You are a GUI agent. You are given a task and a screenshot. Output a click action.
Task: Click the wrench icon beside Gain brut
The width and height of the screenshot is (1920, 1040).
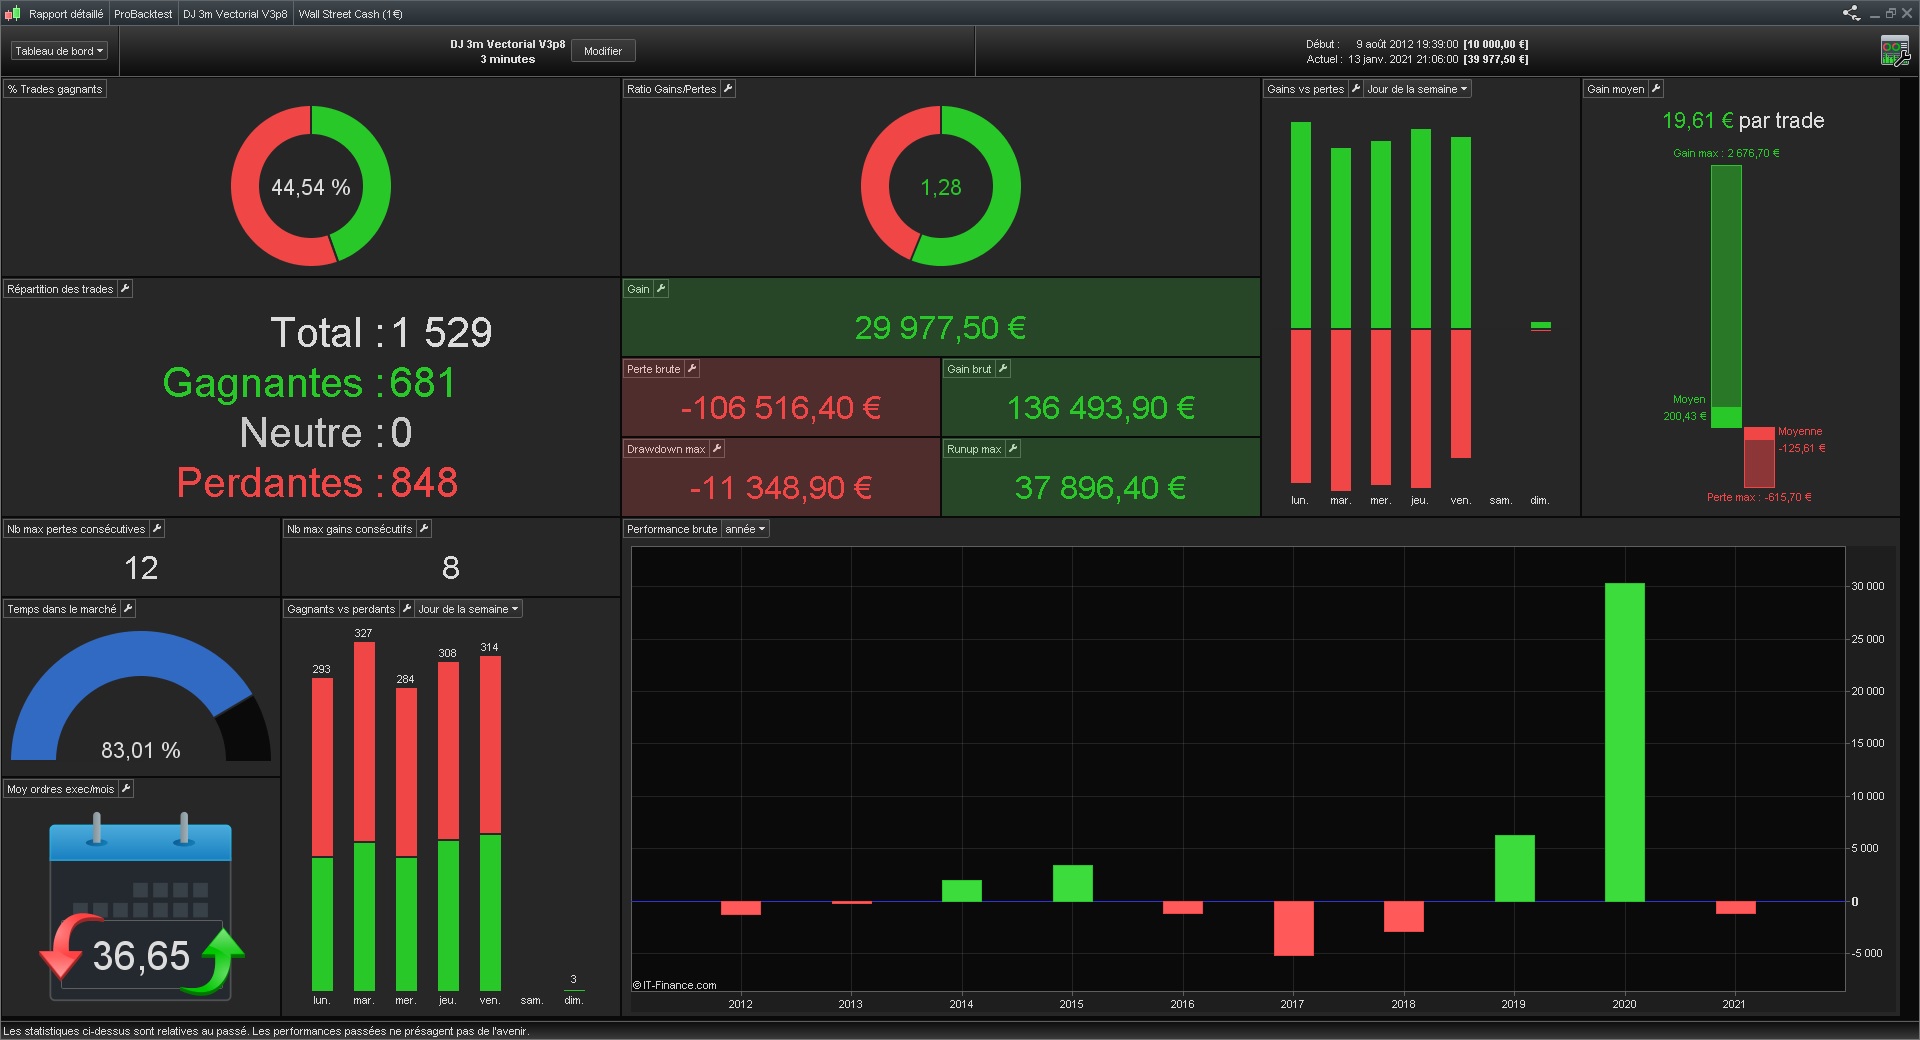pos(1003,369)
